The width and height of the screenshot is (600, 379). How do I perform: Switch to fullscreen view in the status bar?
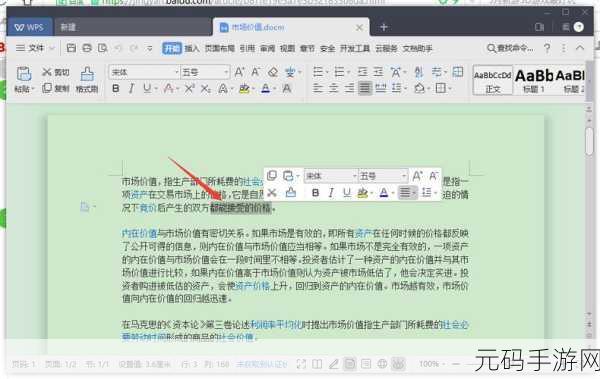click(301, 364)
